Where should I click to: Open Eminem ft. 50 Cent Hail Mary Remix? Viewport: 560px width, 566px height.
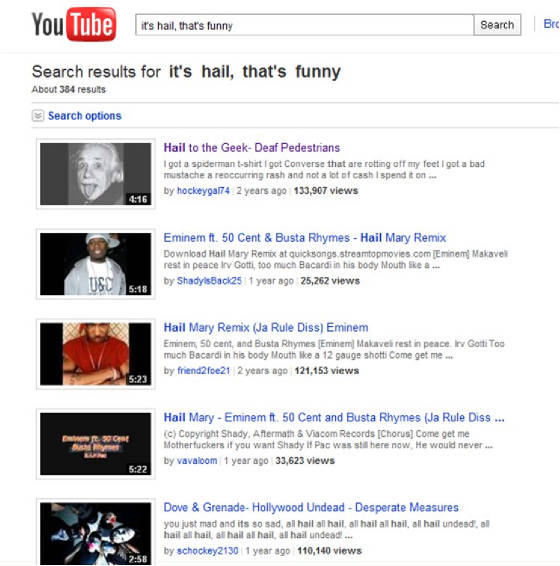(305, 238)
